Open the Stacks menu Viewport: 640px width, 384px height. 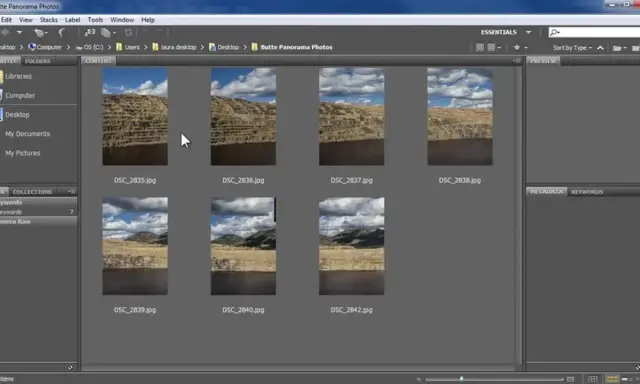[49, 20]
